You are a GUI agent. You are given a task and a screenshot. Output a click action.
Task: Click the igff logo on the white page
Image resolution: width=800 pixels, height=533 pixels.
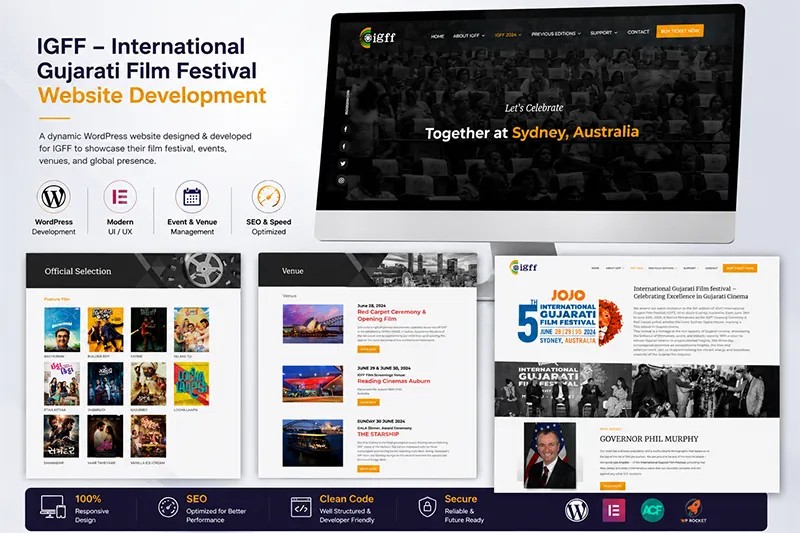pos(523,267)
